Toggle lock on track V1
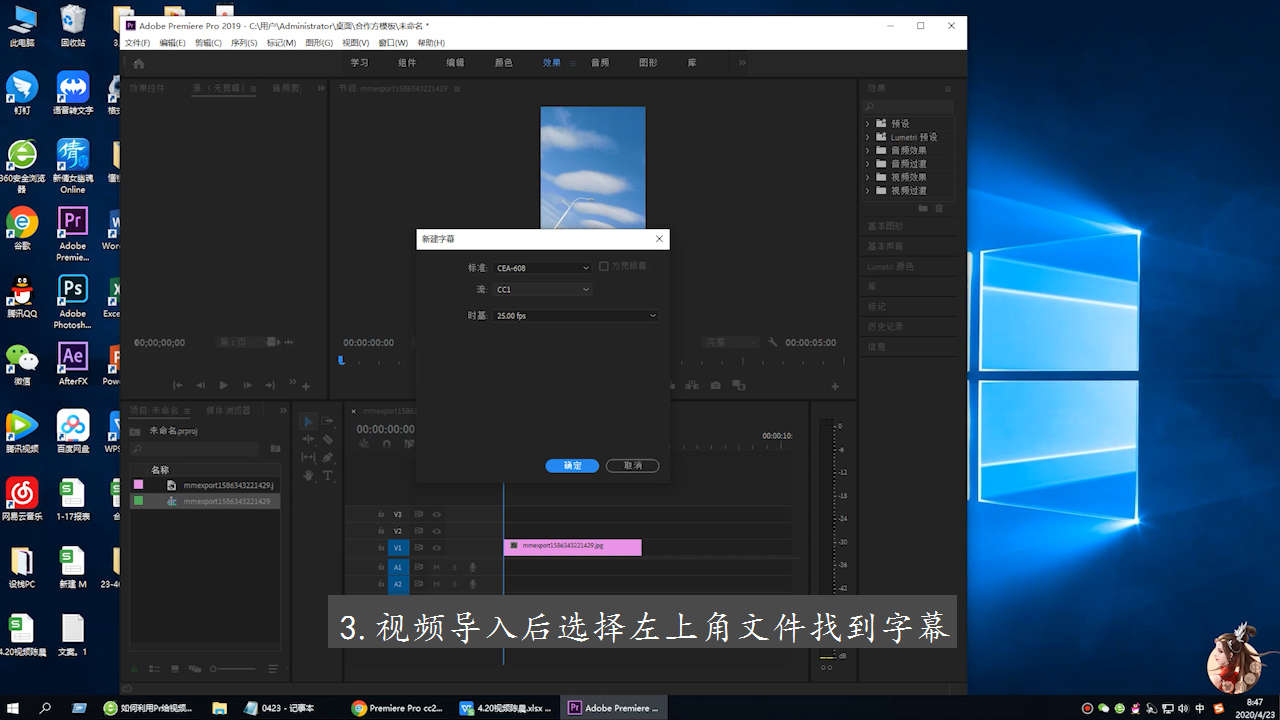The width and height of the screenshot is (1280, 720). (x=381, y=548)
